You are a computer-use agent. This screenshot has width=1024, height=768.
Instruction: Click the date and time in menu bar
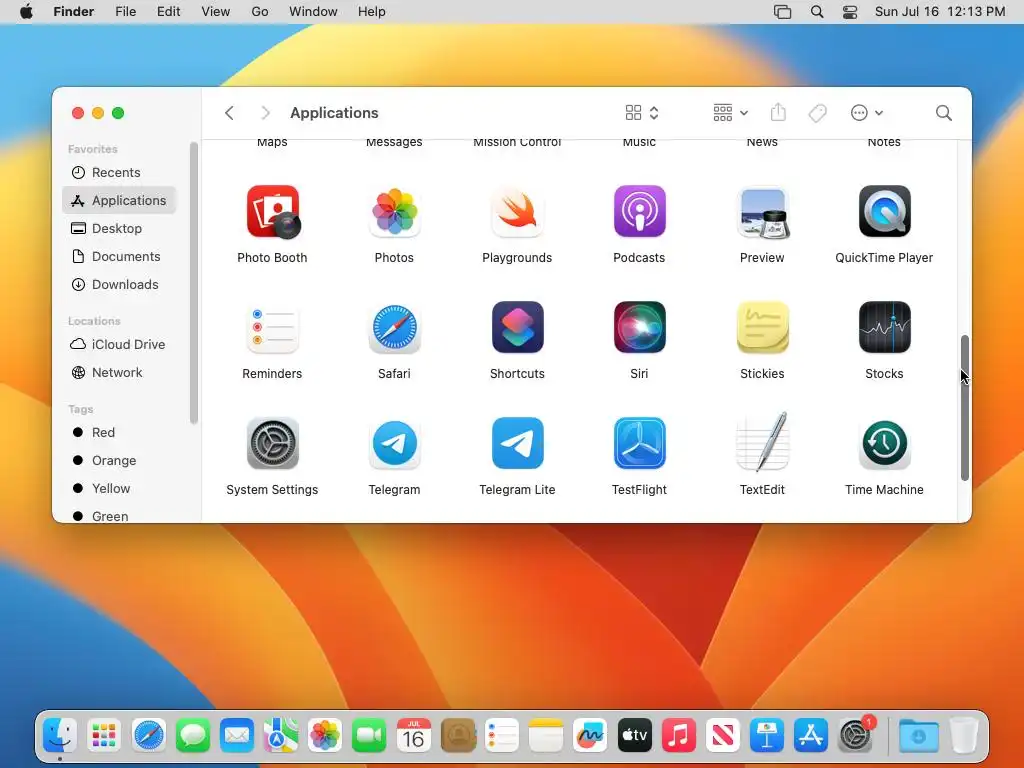[x=940, y=12]
